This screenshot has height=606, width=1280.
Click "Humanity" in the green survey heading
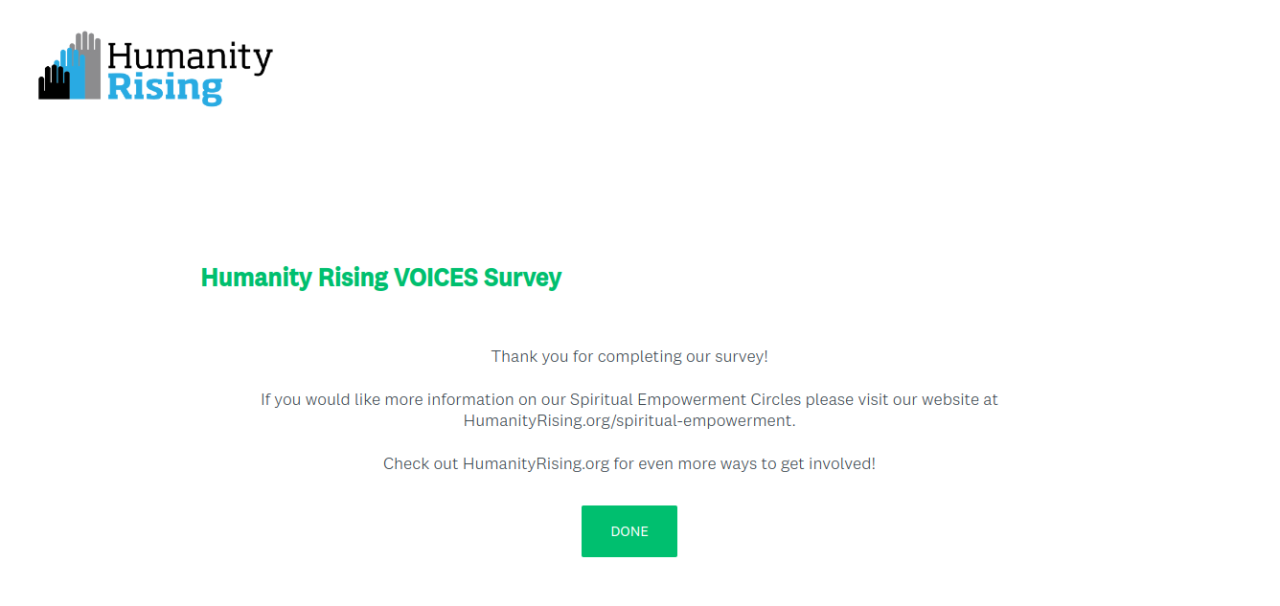[x=256, y=277]
